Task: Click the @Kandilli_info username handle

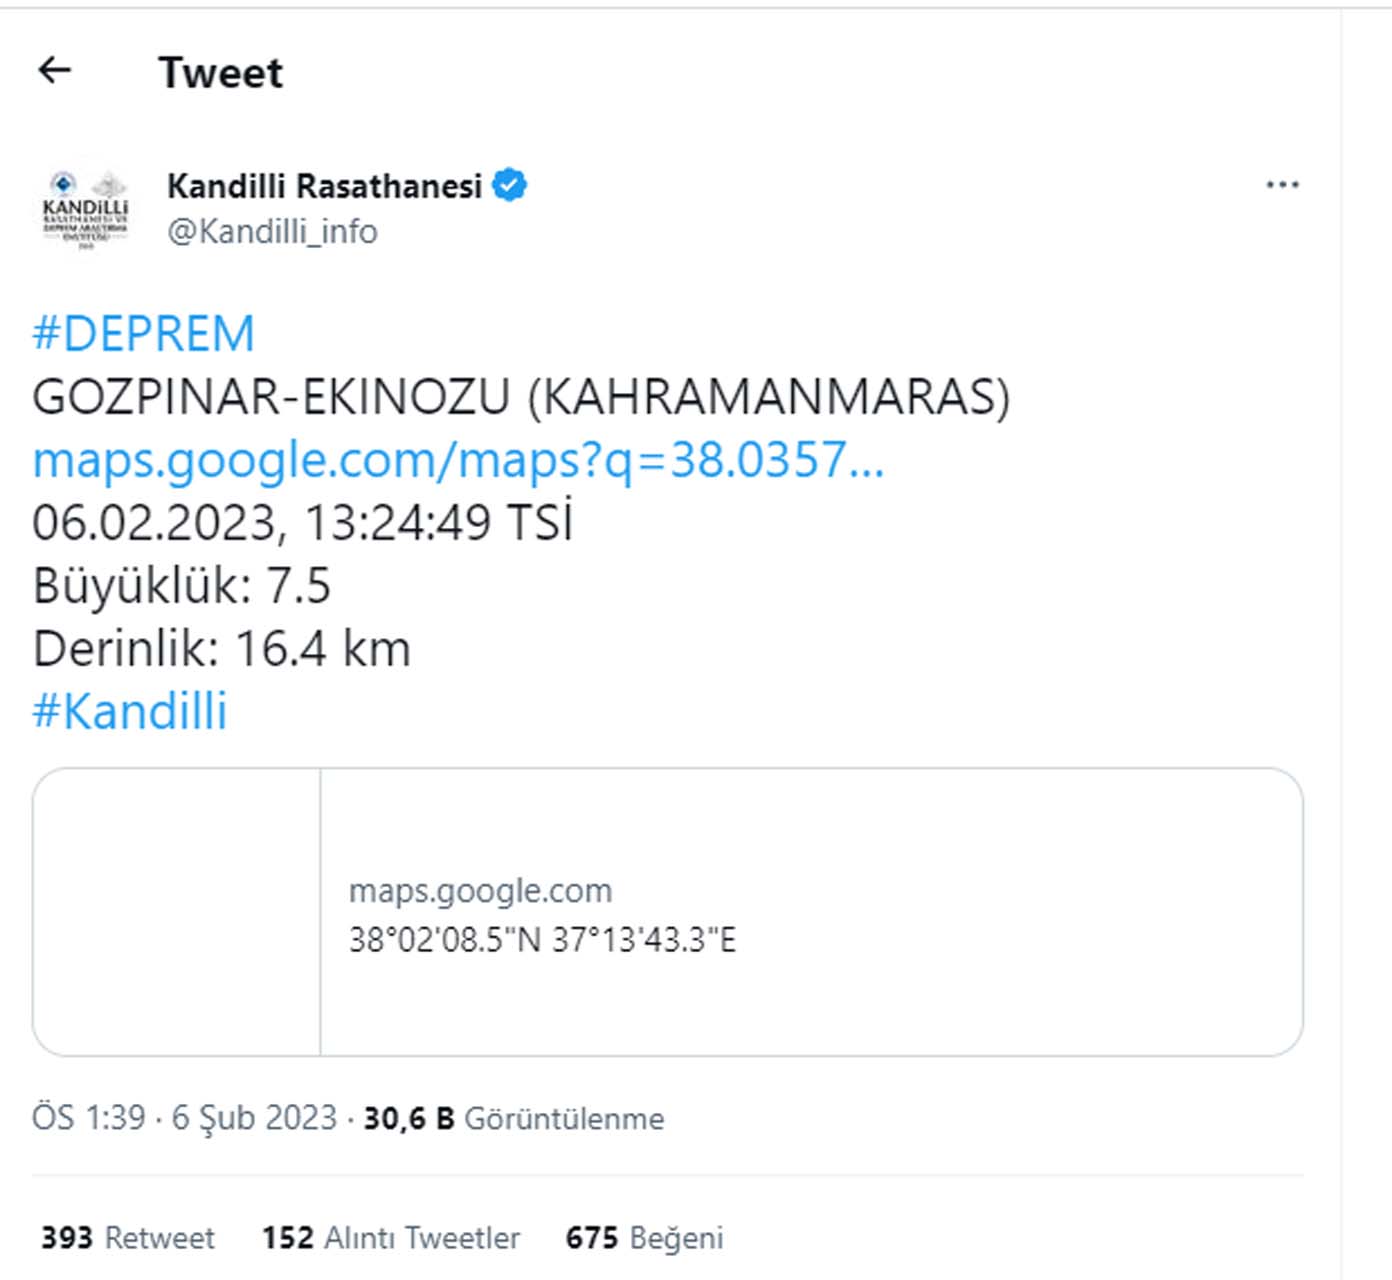Action: click(274, 231)
